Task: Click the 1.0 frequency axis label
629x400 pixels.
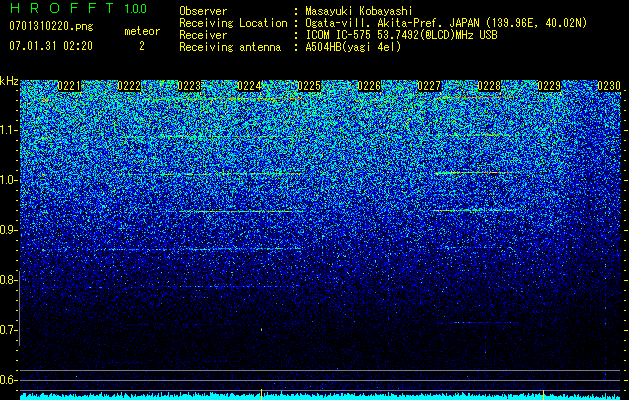Action: (8, 180)
